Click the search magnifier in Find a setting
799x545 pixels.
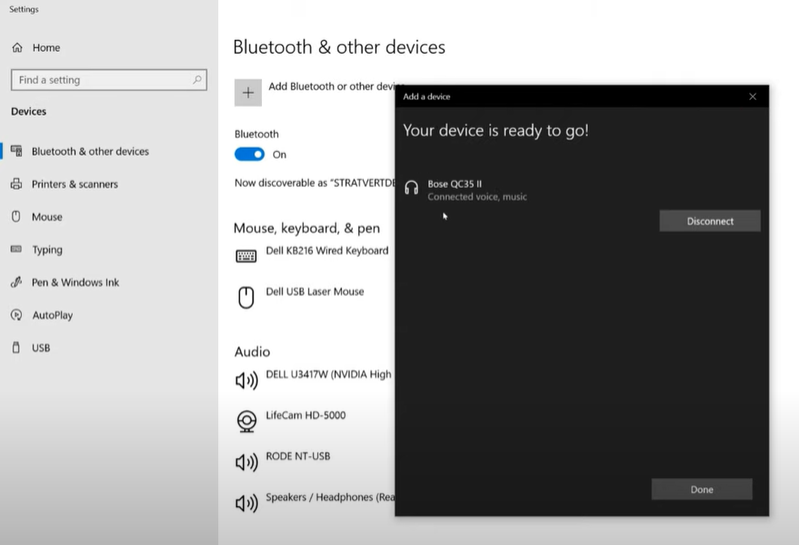click(198, 80)
